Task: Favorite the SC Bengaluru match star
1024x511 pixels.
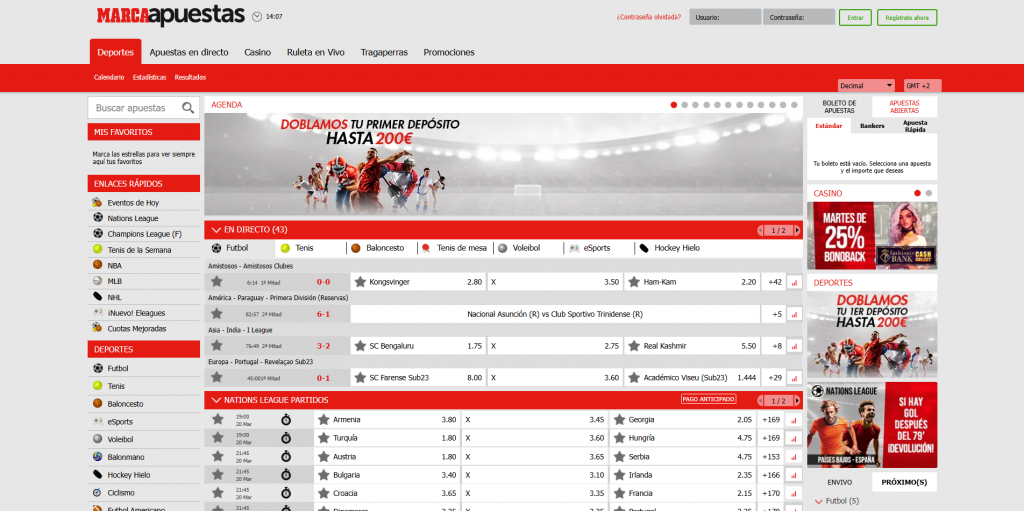Action: [217, 346]
